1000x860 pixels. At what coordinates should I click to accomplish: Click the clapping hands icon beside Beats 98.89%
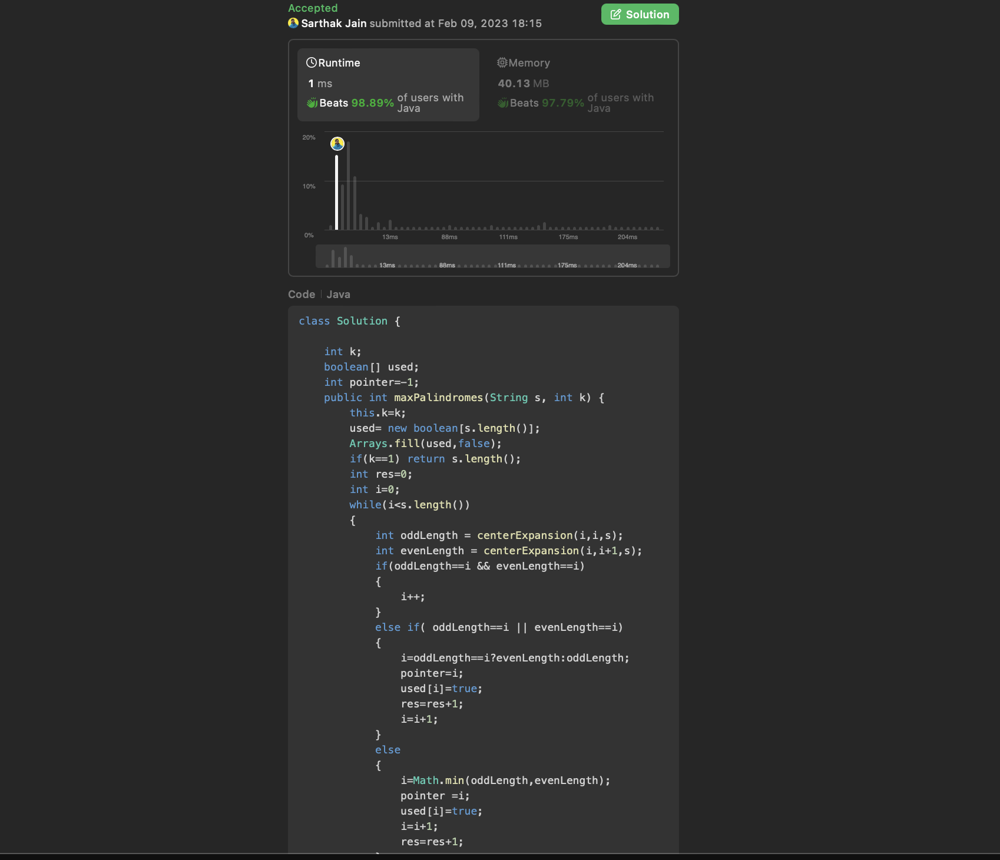pyautogui.click(x=312, y=103)
